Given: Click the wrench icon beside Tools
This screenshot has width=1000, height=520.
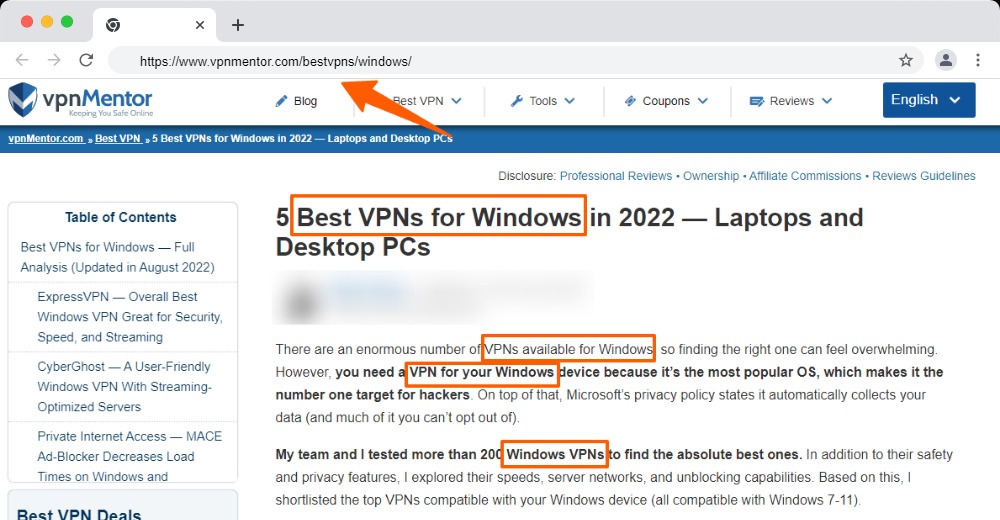Looking at the screenshot, I should pos(517,101).
